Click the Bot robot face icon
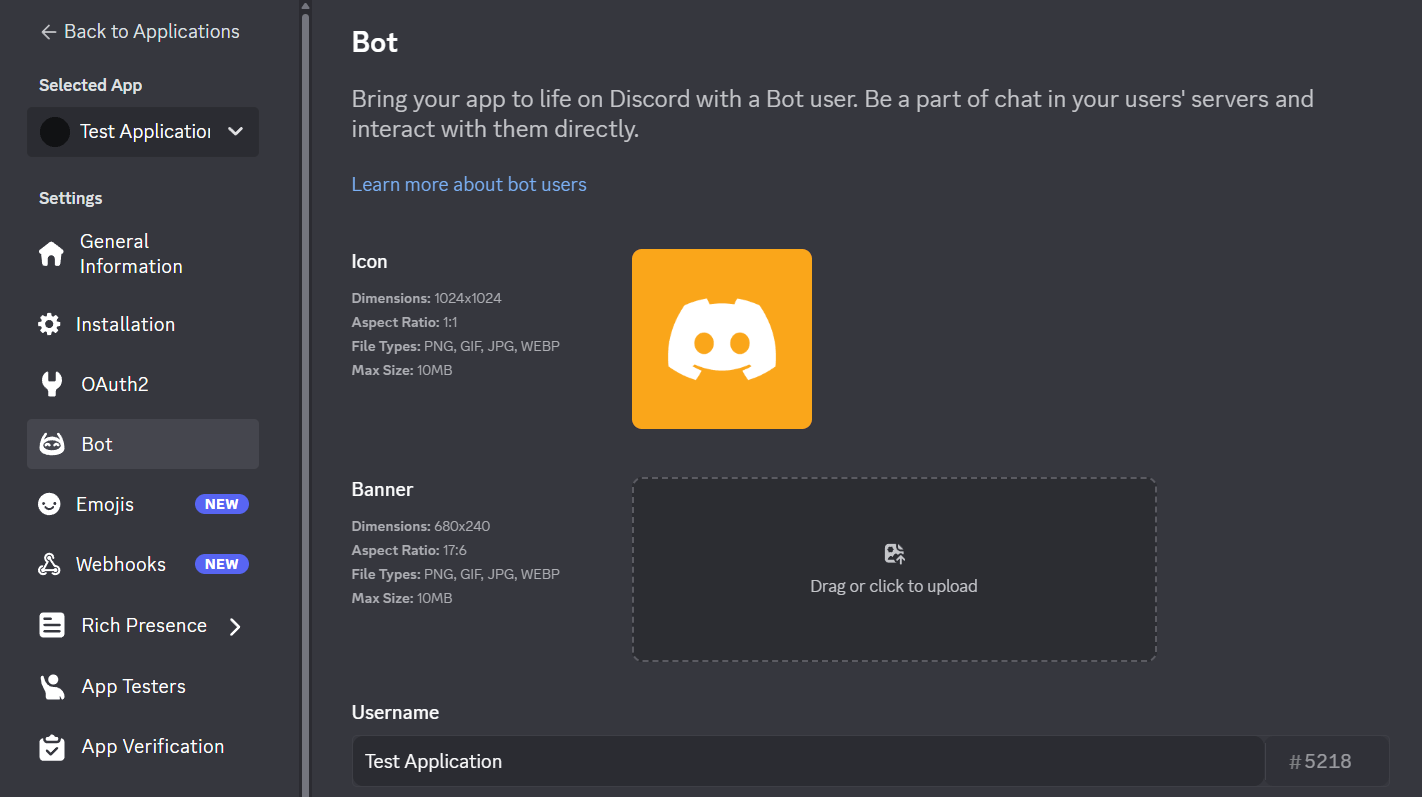The image size is (1422, 797). (52, 444)
